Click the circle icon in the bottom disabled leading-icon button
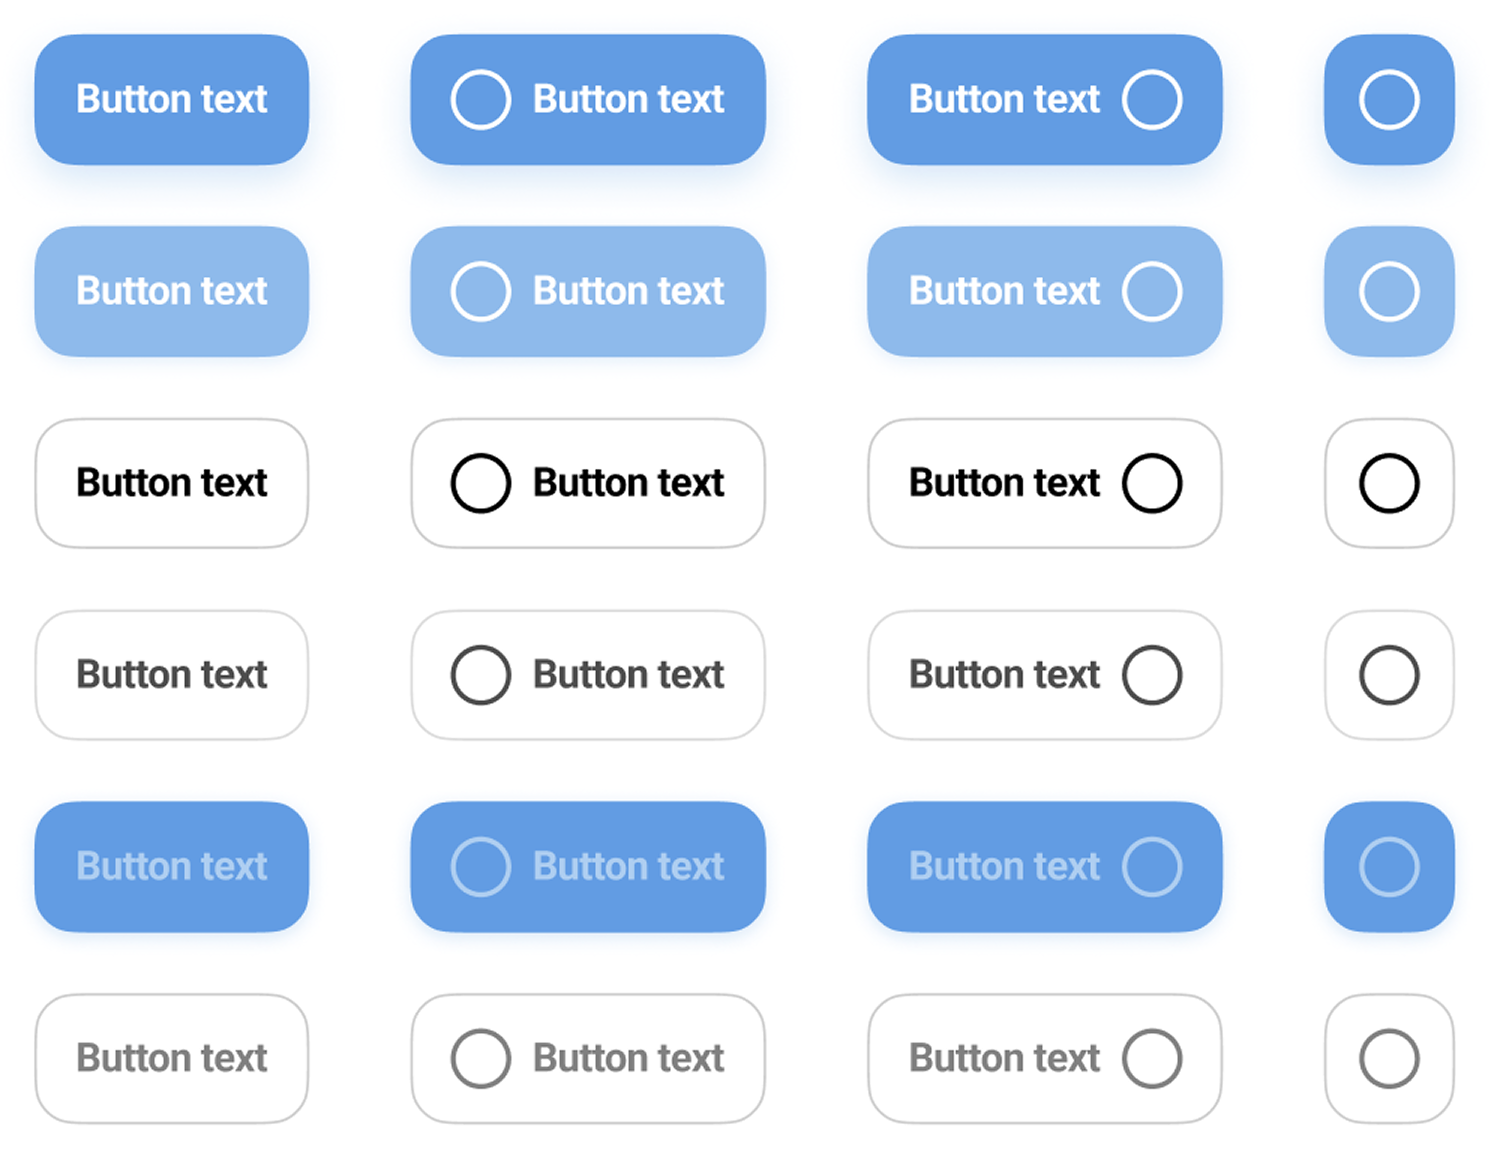Screen dimensions: 1497x1170 pyautogui.click(x=481, y=1058)
